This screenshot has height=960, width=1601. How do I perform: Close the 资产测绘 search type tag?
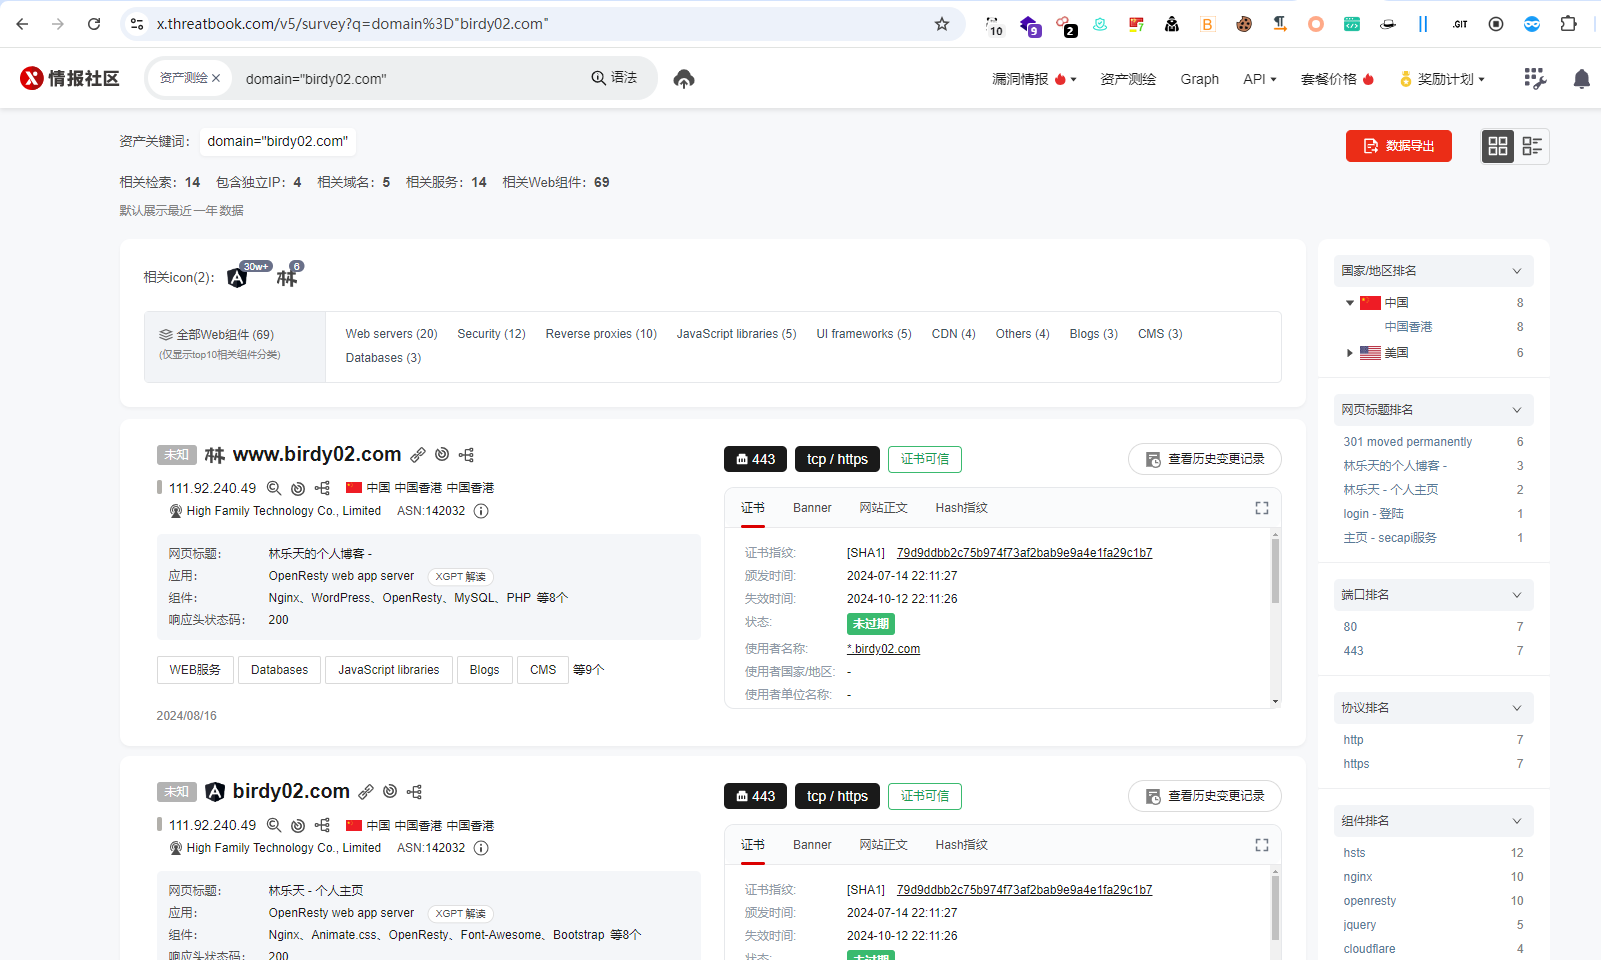point(216,78)
